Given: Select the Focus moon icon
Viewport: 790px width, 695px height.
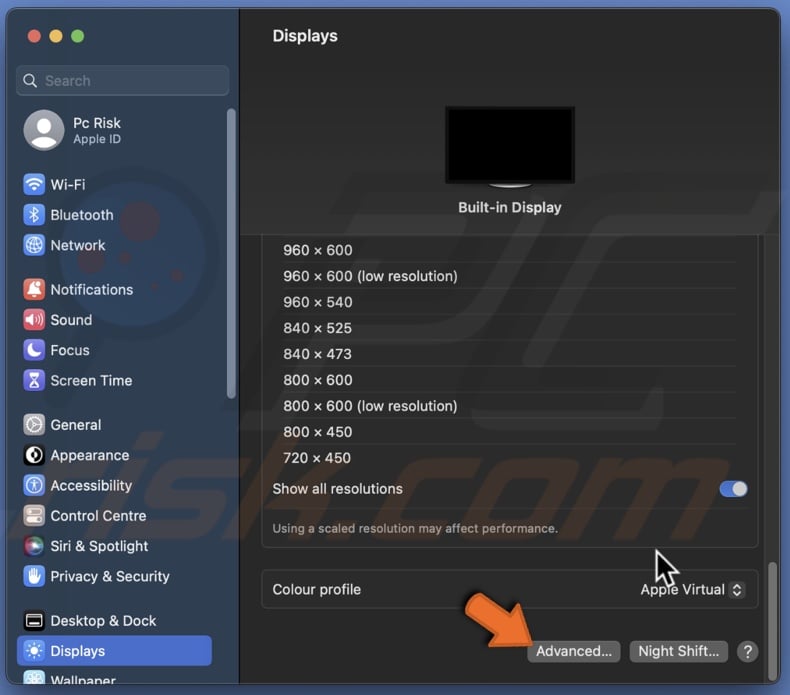Looking at the screenshot, I should [x=34, y=350].
